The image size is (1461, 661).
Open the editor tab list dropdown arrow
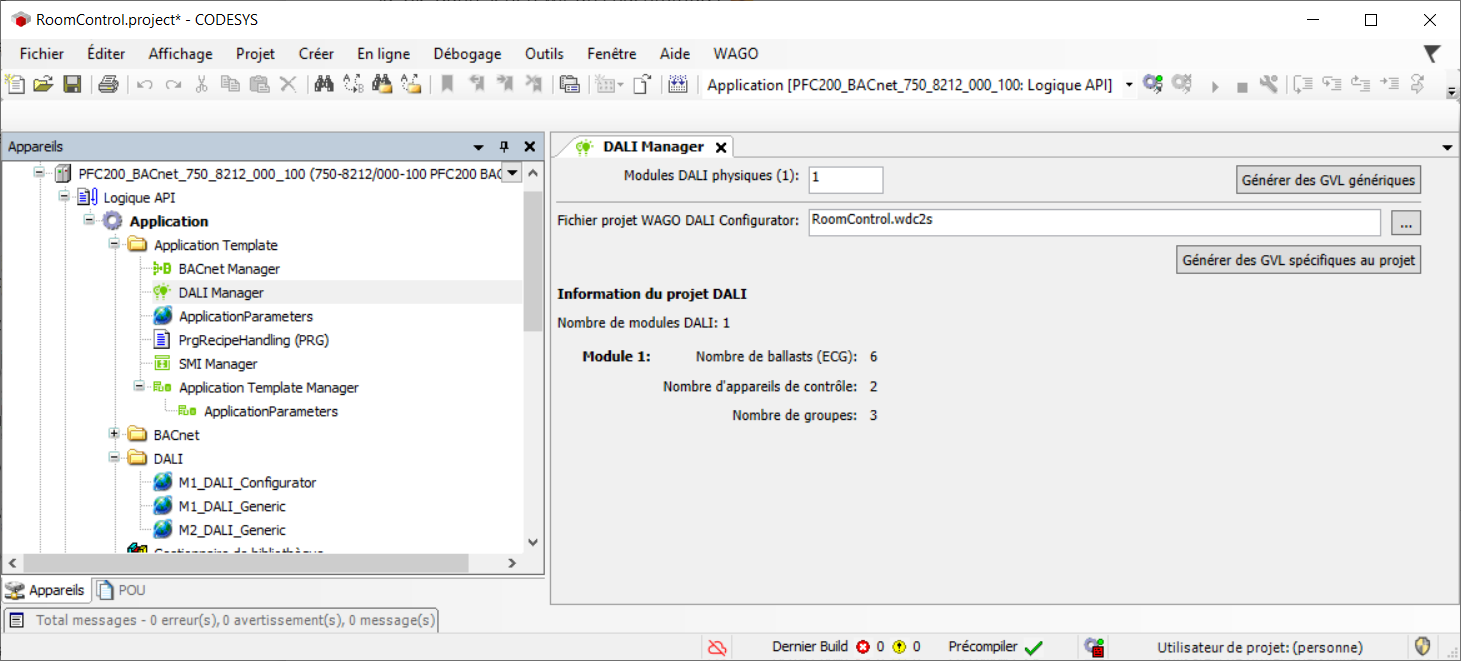point(1447,148)
